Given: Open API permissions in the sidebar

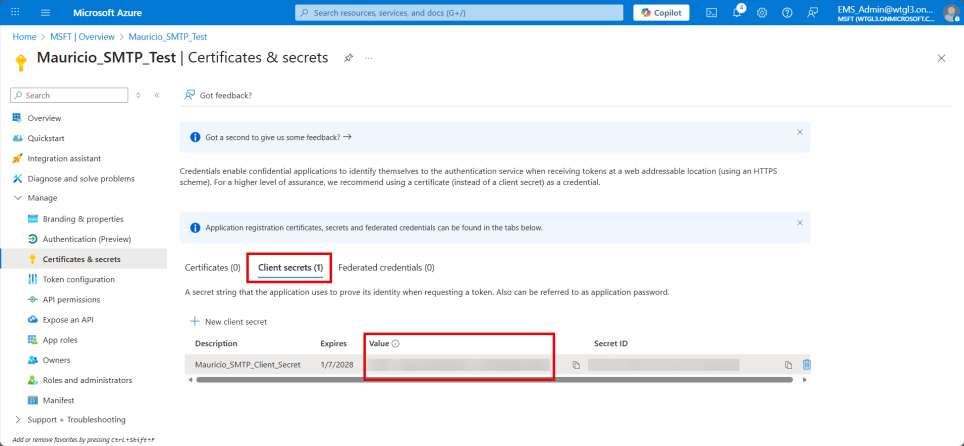Looking at the screenshot, I should (x=71, y=299).
